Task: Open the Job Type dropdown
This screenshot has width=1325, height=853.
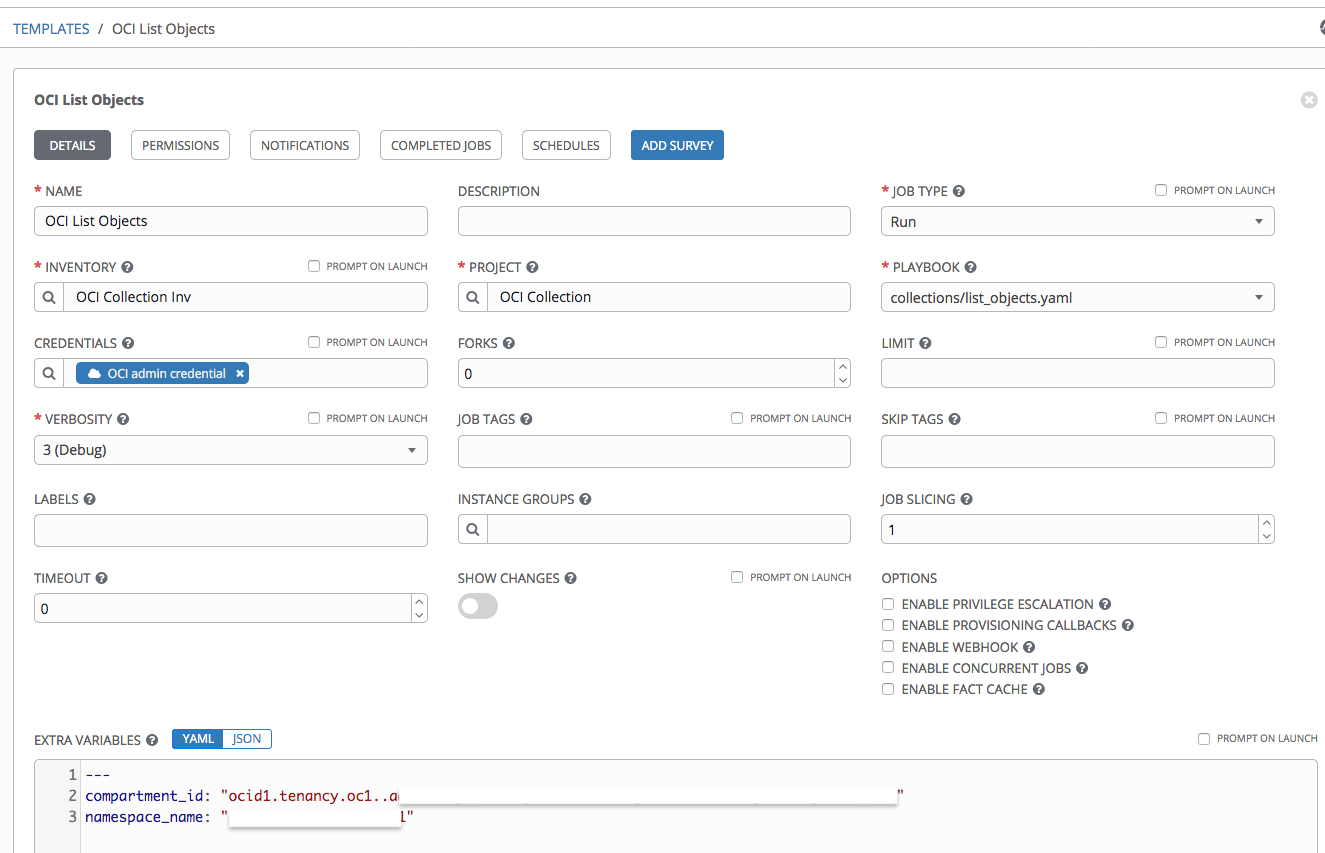Action: click(1259, 220)
